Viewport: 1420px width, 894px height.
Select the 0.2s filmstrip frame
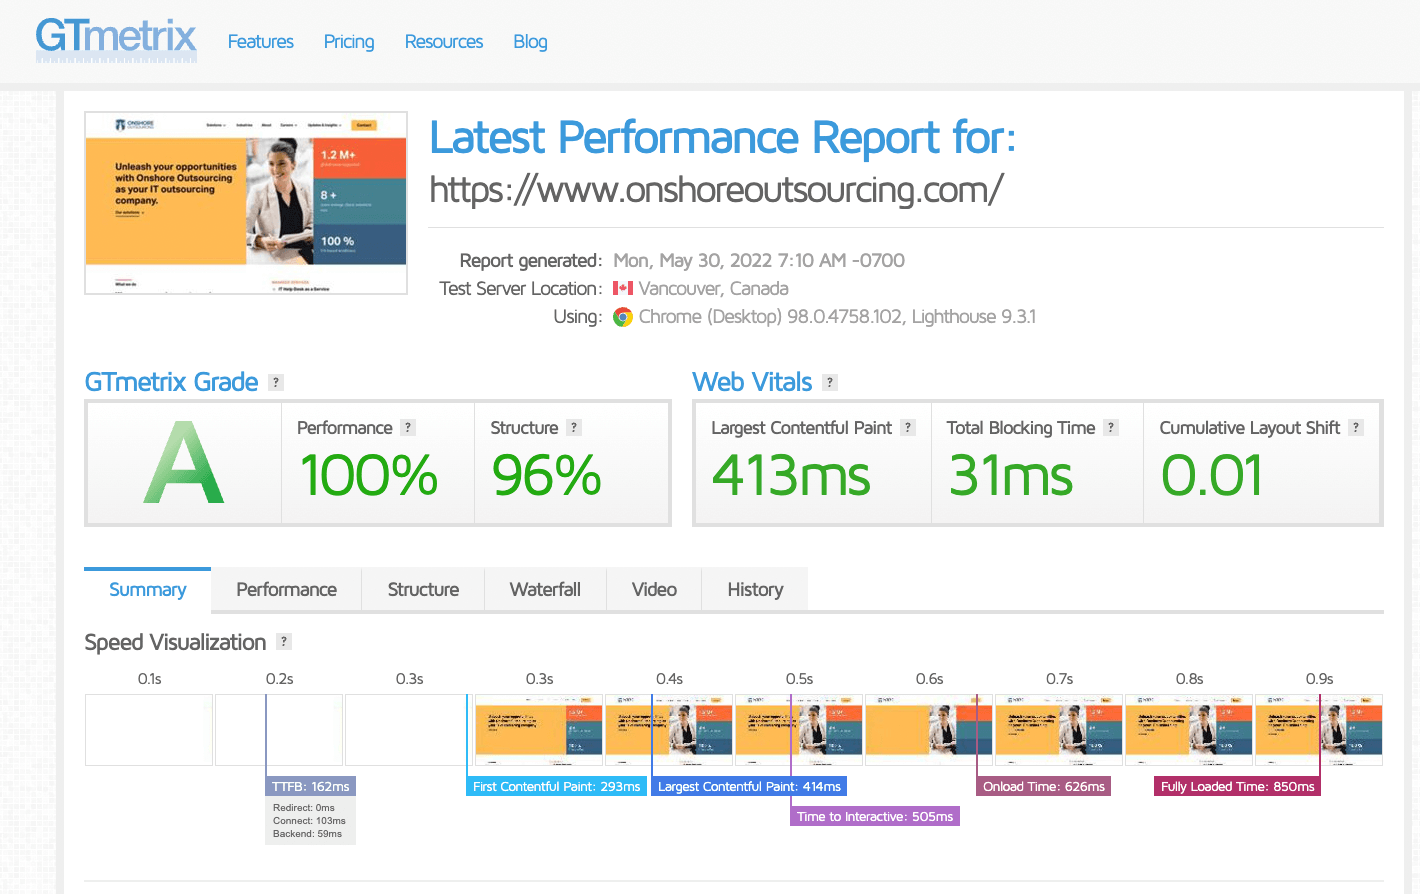point(279,730)
